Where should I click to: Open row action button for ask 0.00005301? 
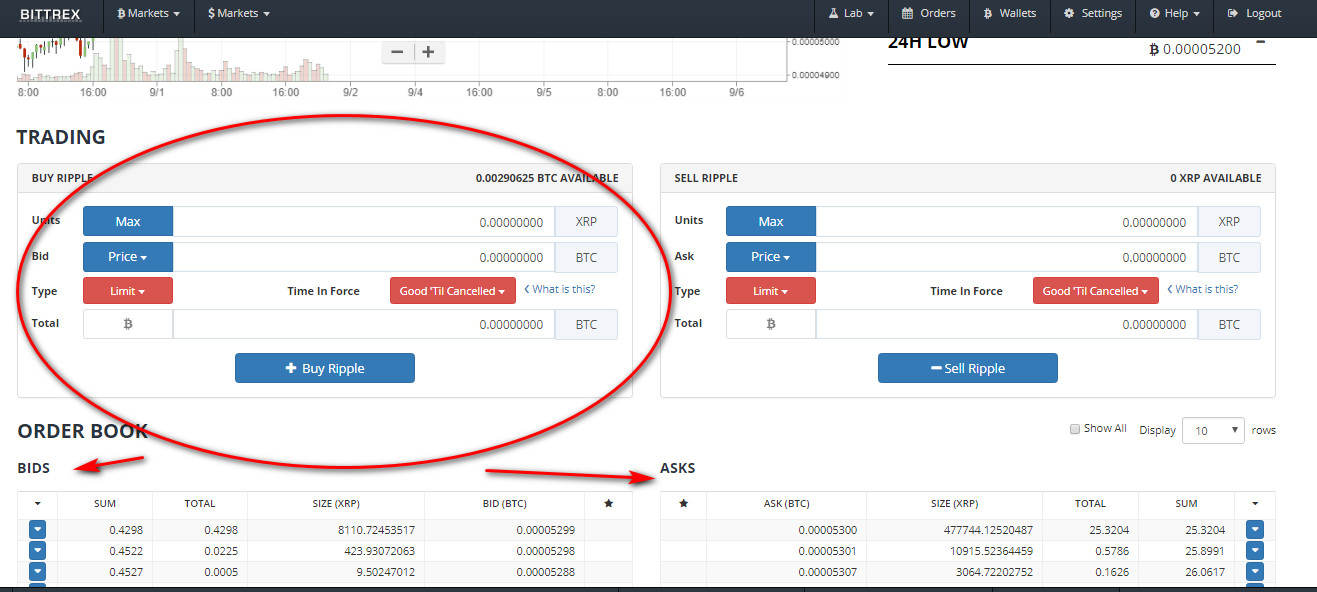point(1255,551)
